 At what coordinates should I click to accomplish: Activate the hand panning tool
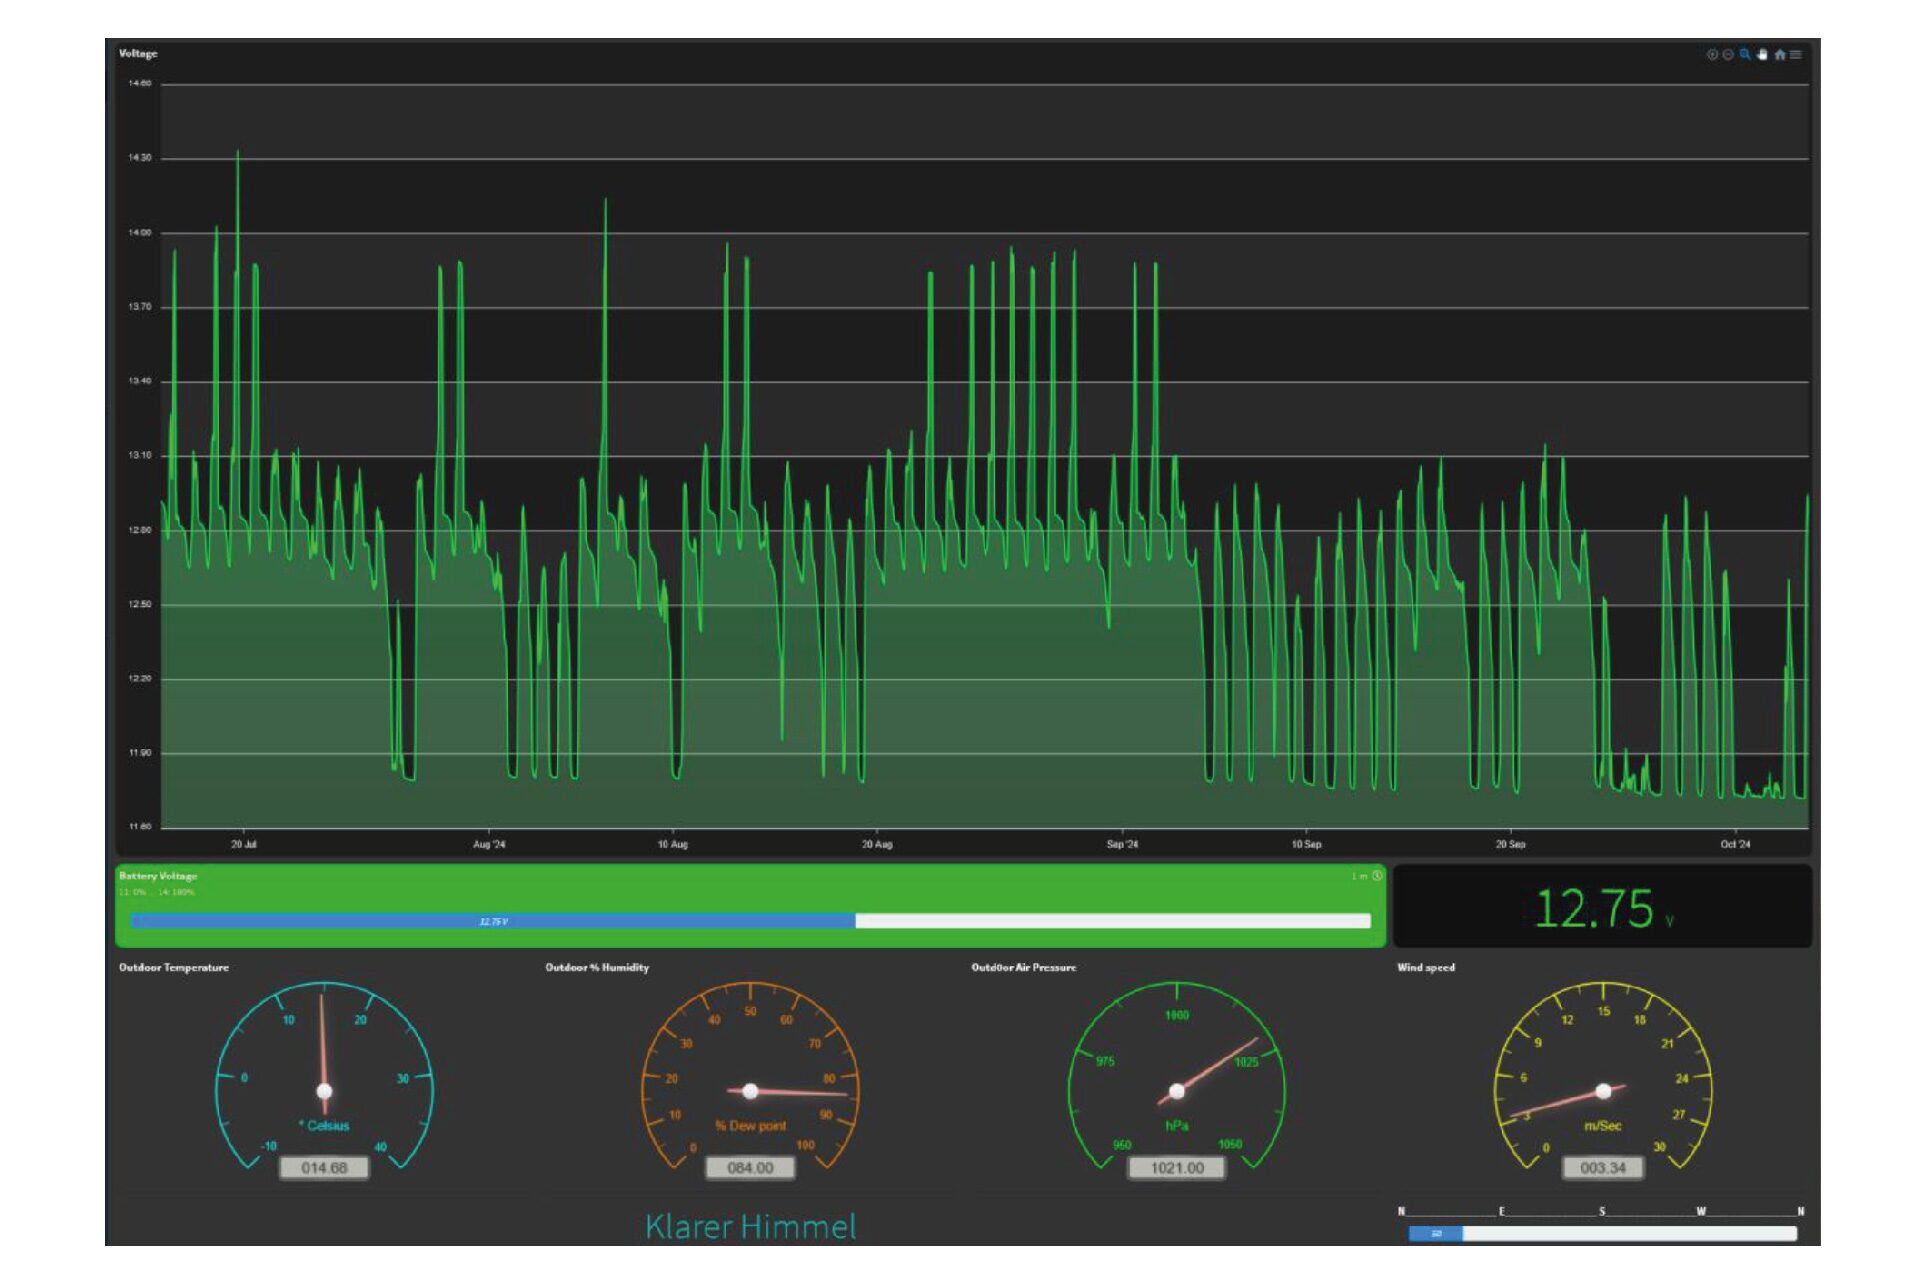pos(1762,55)
